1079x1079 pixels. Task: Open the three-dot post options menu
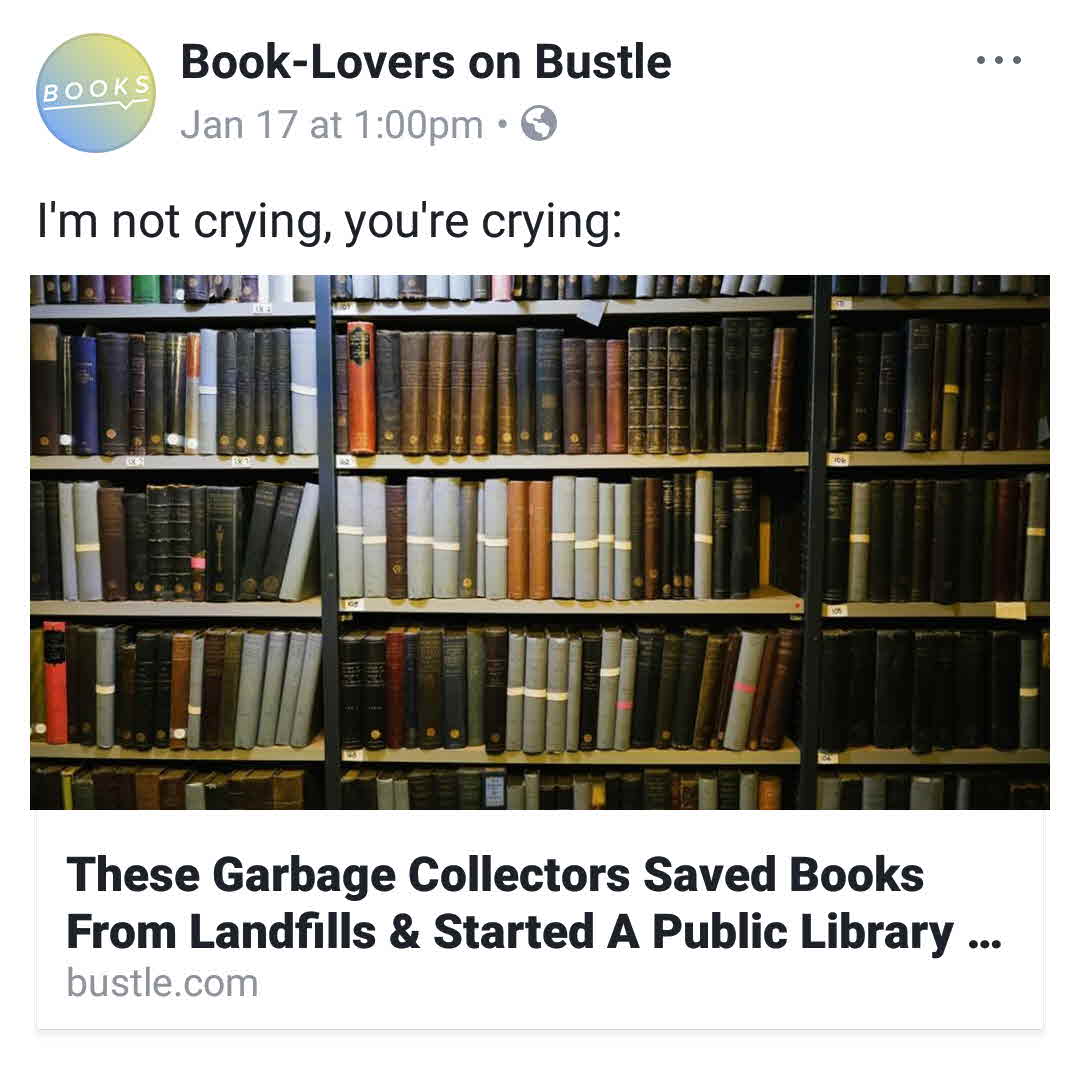point(998,60)
